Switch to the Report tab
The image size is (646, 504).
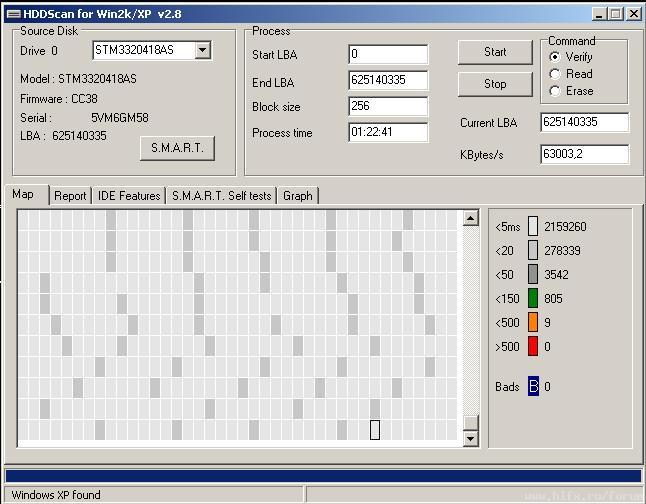(70, 196)
